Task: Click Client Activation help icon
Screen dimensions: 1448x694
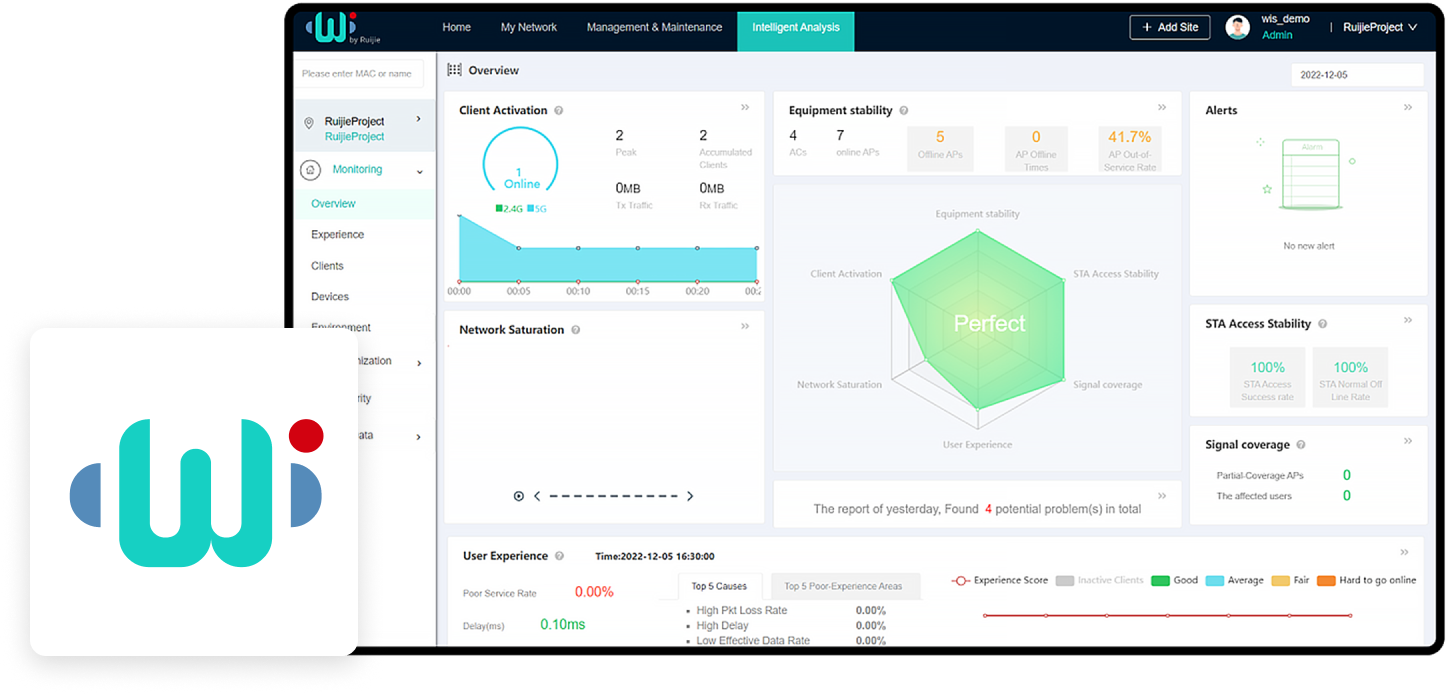Action: [x=558, y=111]
